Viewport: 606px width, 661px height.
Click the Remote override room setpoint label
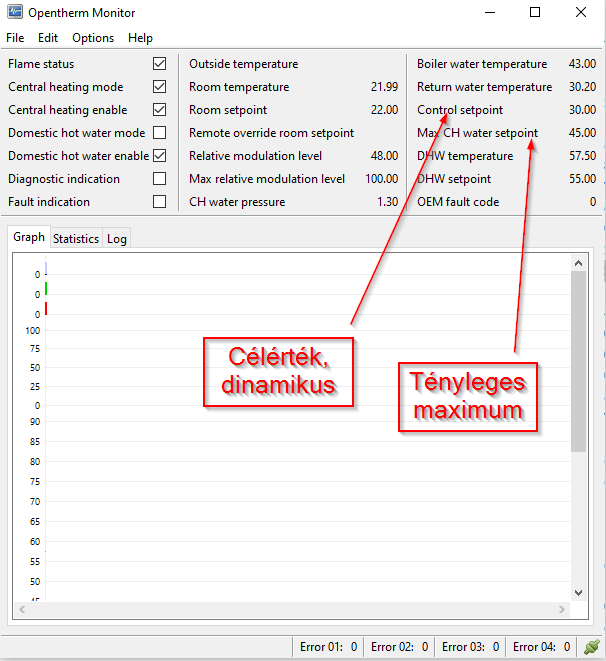[x=271, y=133]
